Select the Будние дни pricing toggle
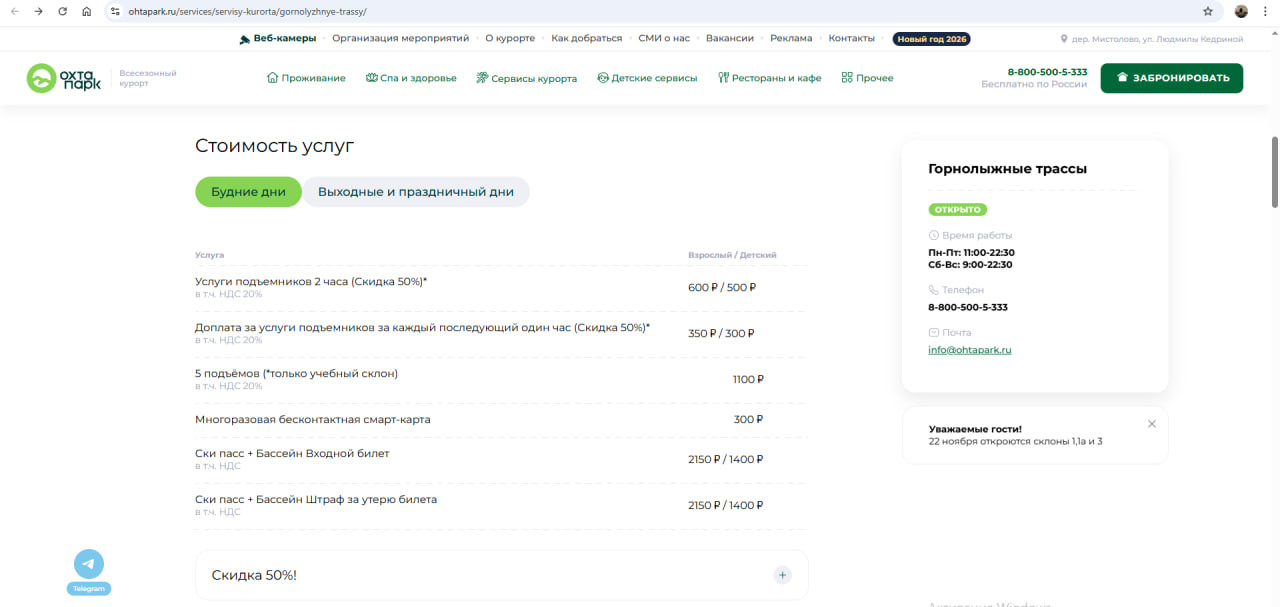 248,192
